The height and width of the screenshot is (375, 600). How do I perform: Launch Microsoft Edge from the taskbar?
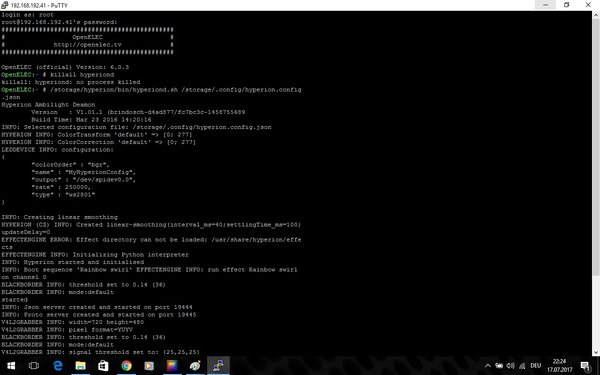[57, 366]
